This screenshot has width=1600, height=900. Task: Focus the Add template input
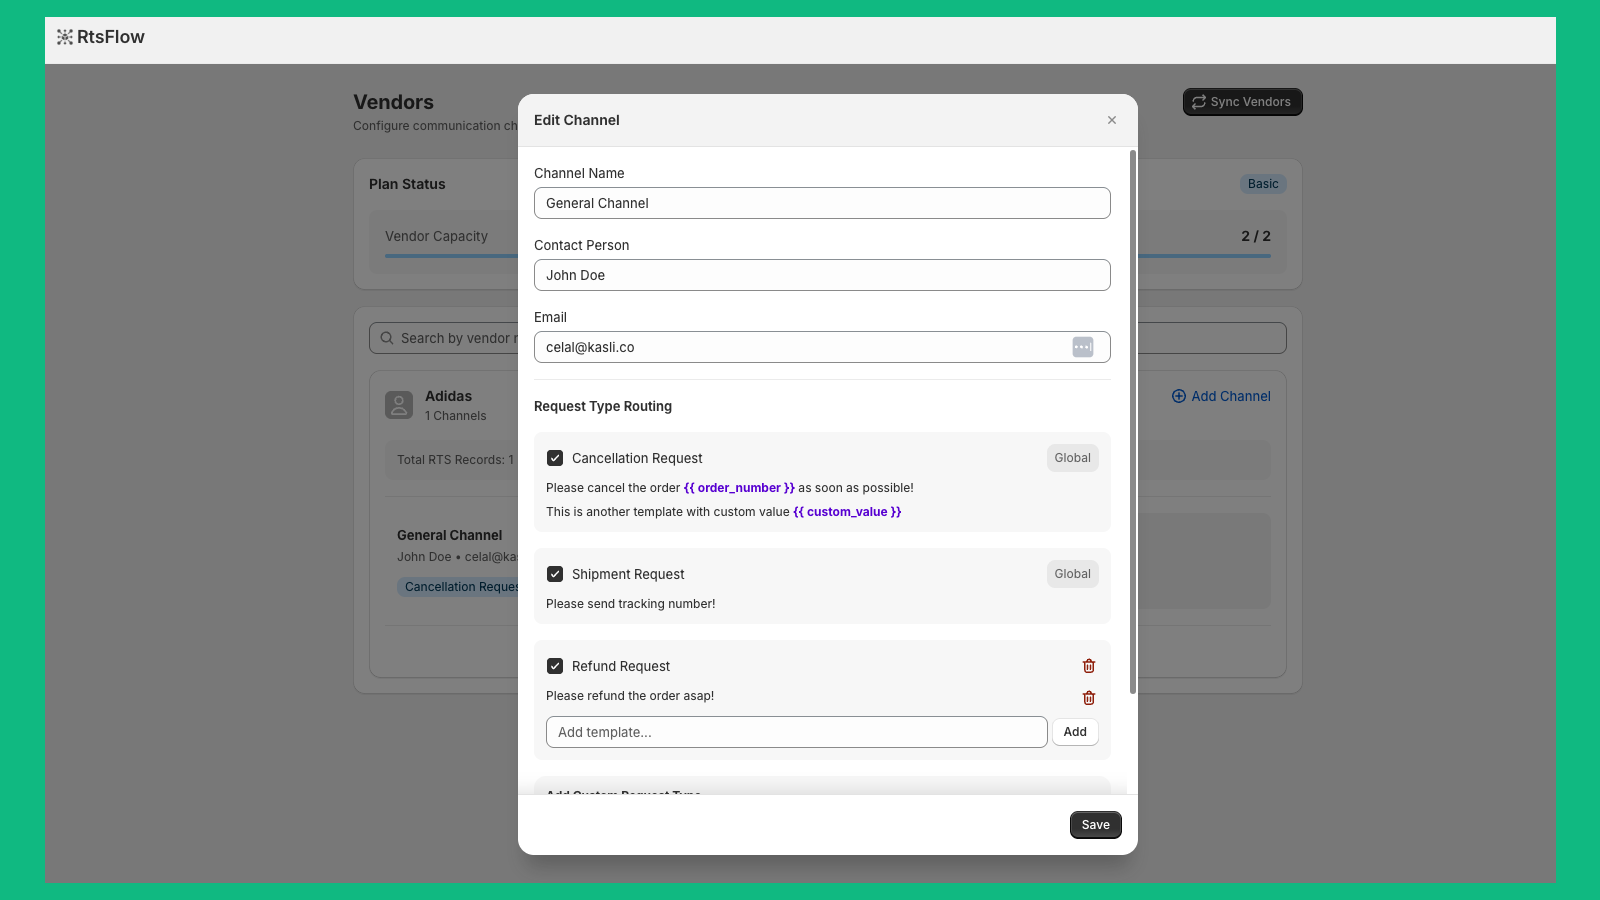tap(797, 732)
